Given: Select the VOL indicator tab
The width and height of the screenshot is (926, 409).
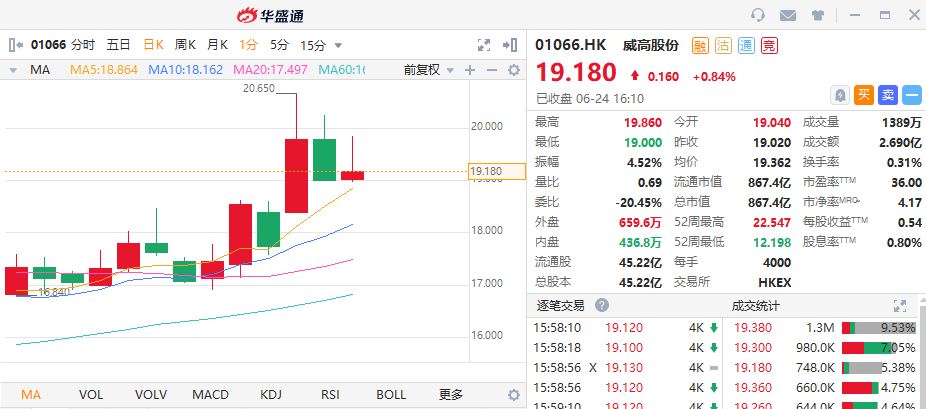Looking at the screenshot, I should pos(91,395).
